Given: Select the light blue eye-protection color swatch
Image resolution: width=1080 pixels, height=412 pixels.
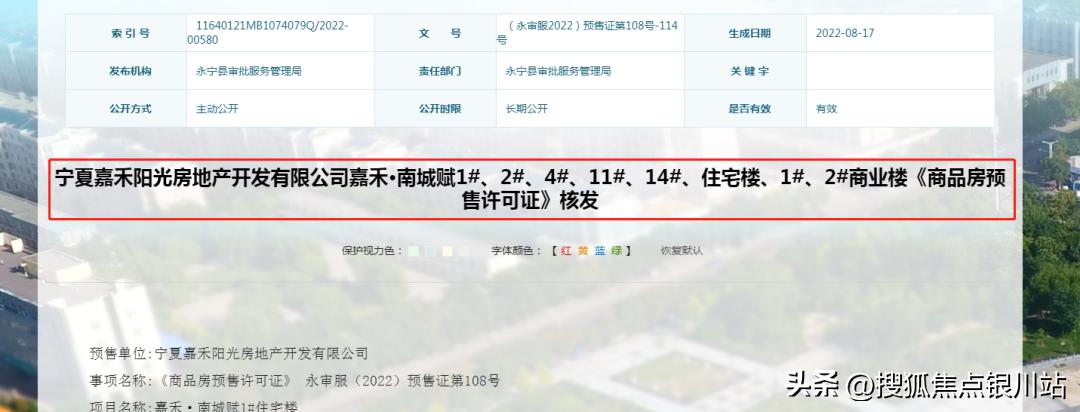Looking at the screenshot, I should pyautogui.click(x=430, y=251).
